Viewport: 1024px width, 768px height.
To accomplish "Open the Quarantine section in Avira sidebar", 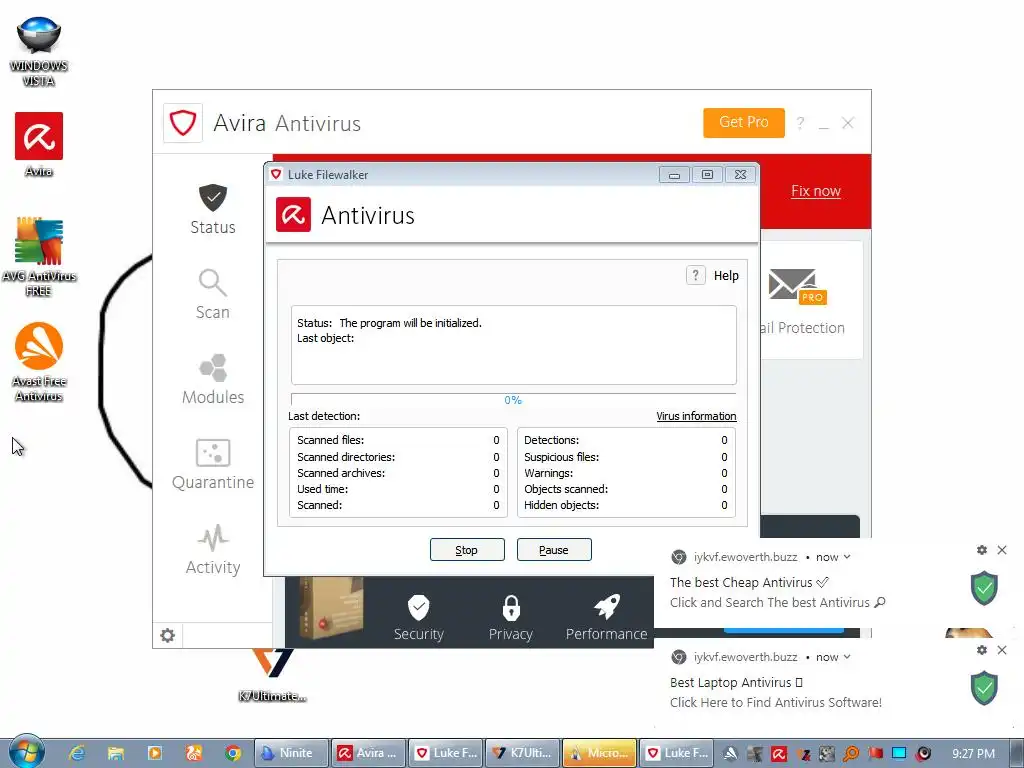I will click(x=213, y=464).
